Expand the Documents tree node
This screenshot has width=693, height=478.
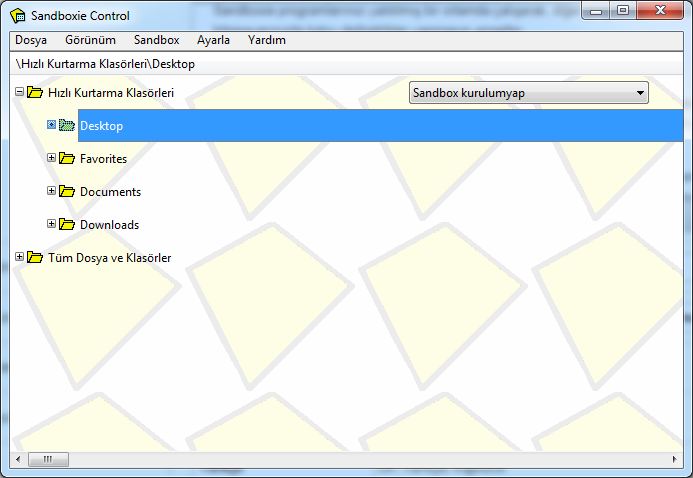tap(51, 190)
